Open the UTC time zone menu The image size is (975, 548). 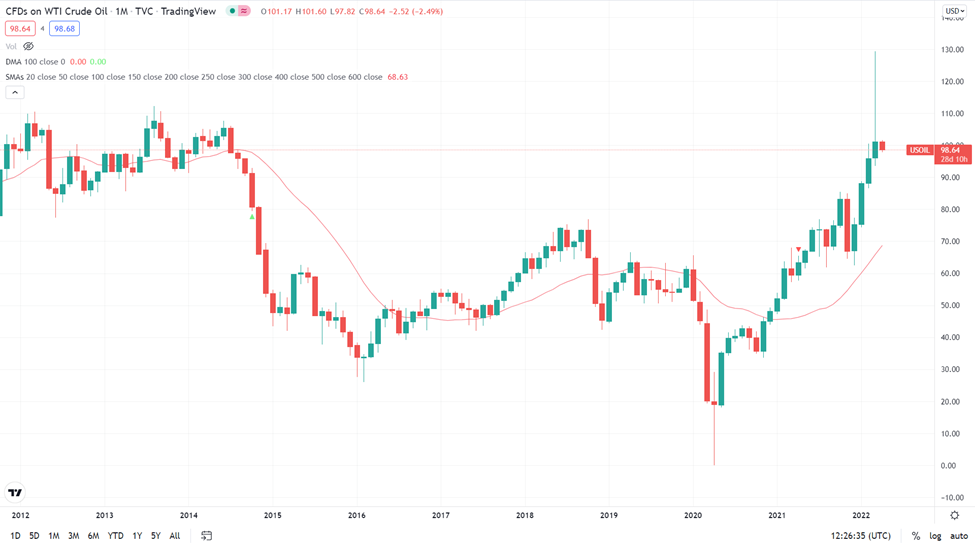tap(861, 536)
